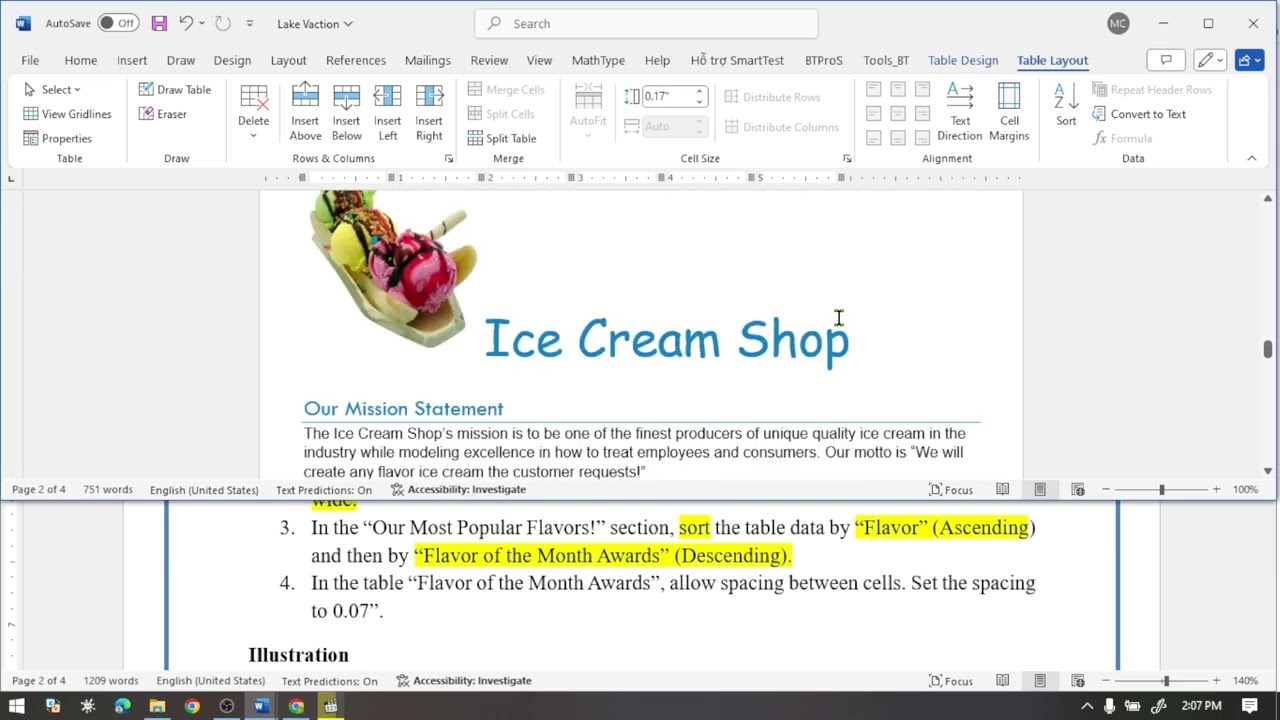Screen dimensions: 1280x720
Task: Click into the Search box
Action: pyautogui.click(x=647, y=23)
